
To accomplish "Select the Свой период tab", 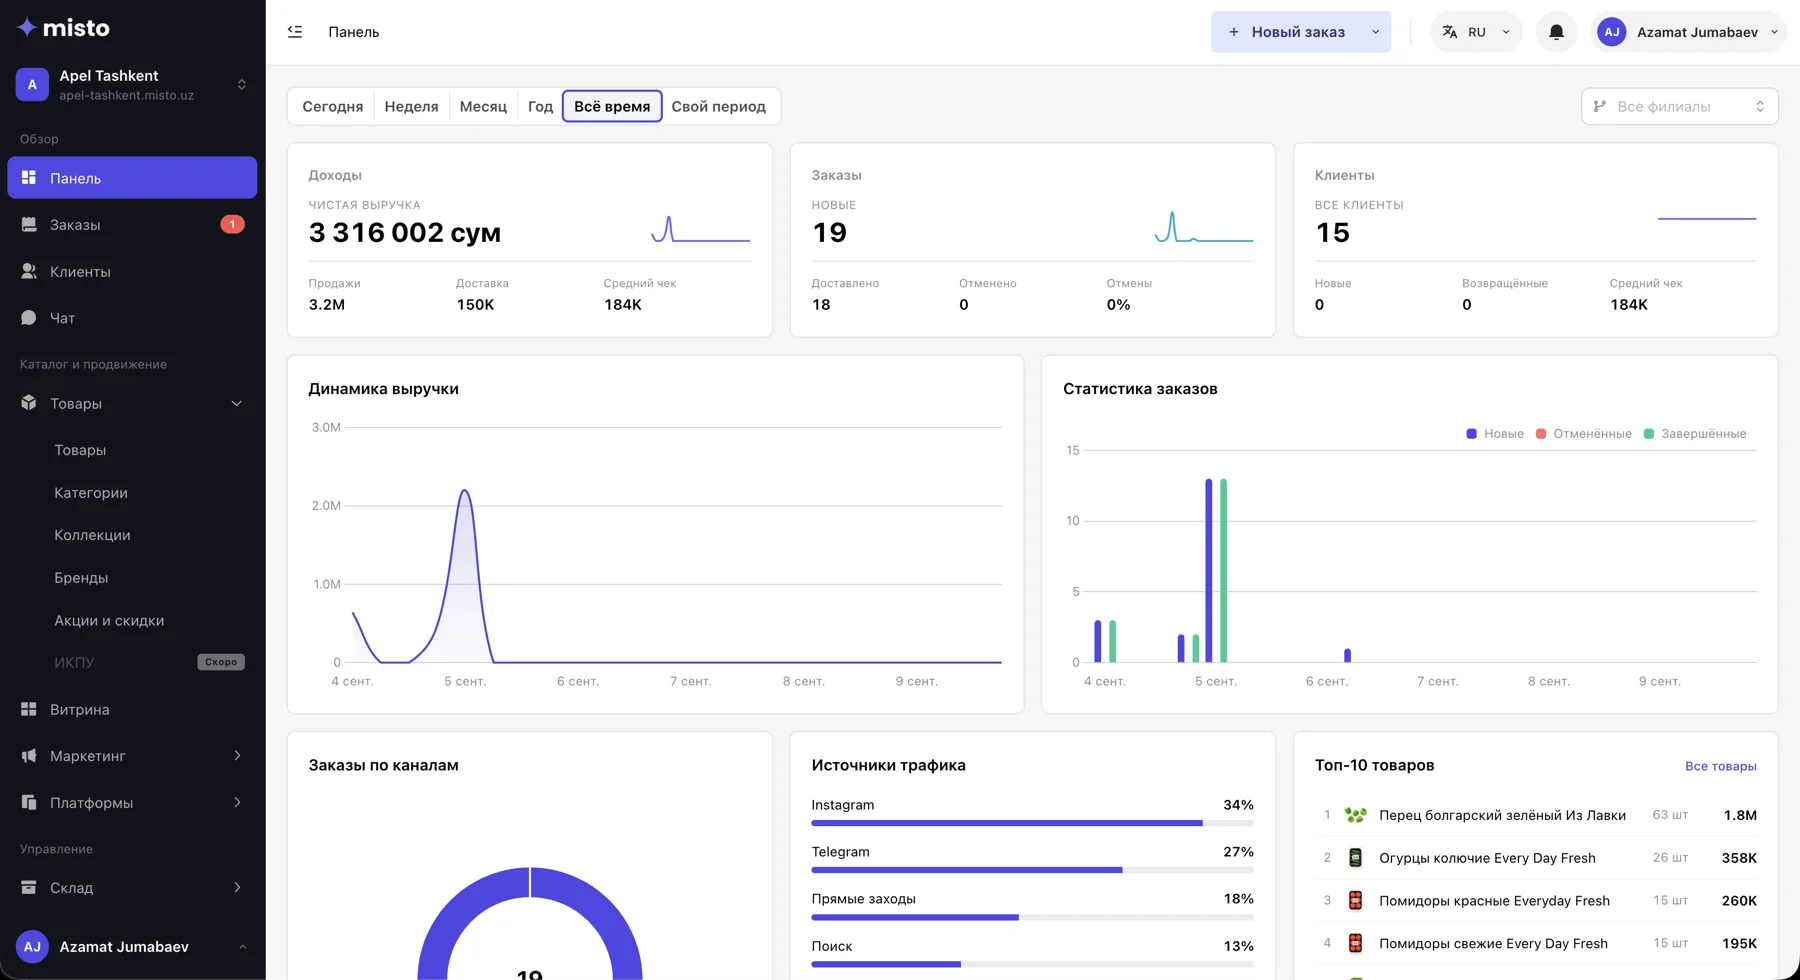I will (x=719, y=106).
